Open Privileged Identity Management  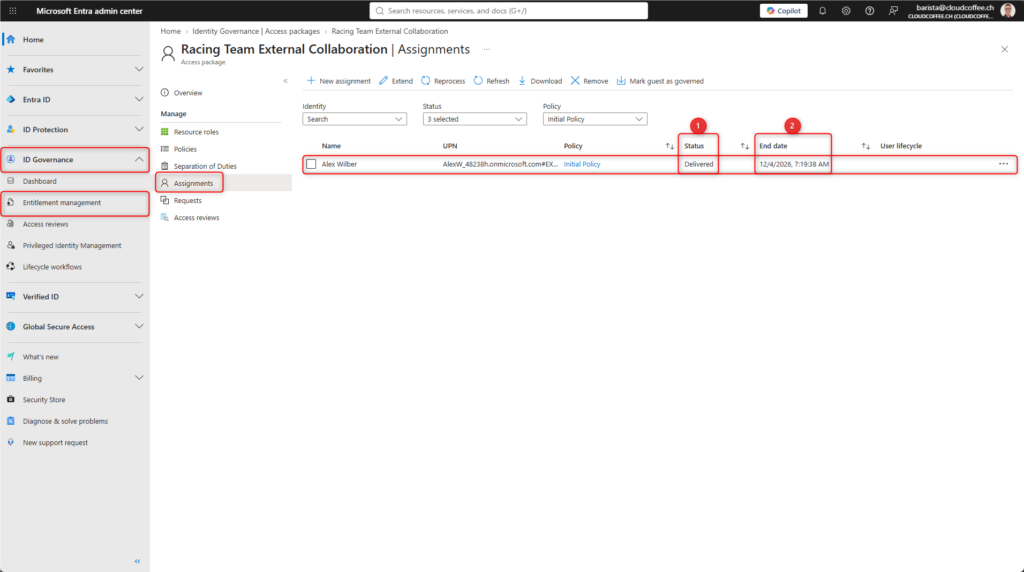(x=74, y=246)
